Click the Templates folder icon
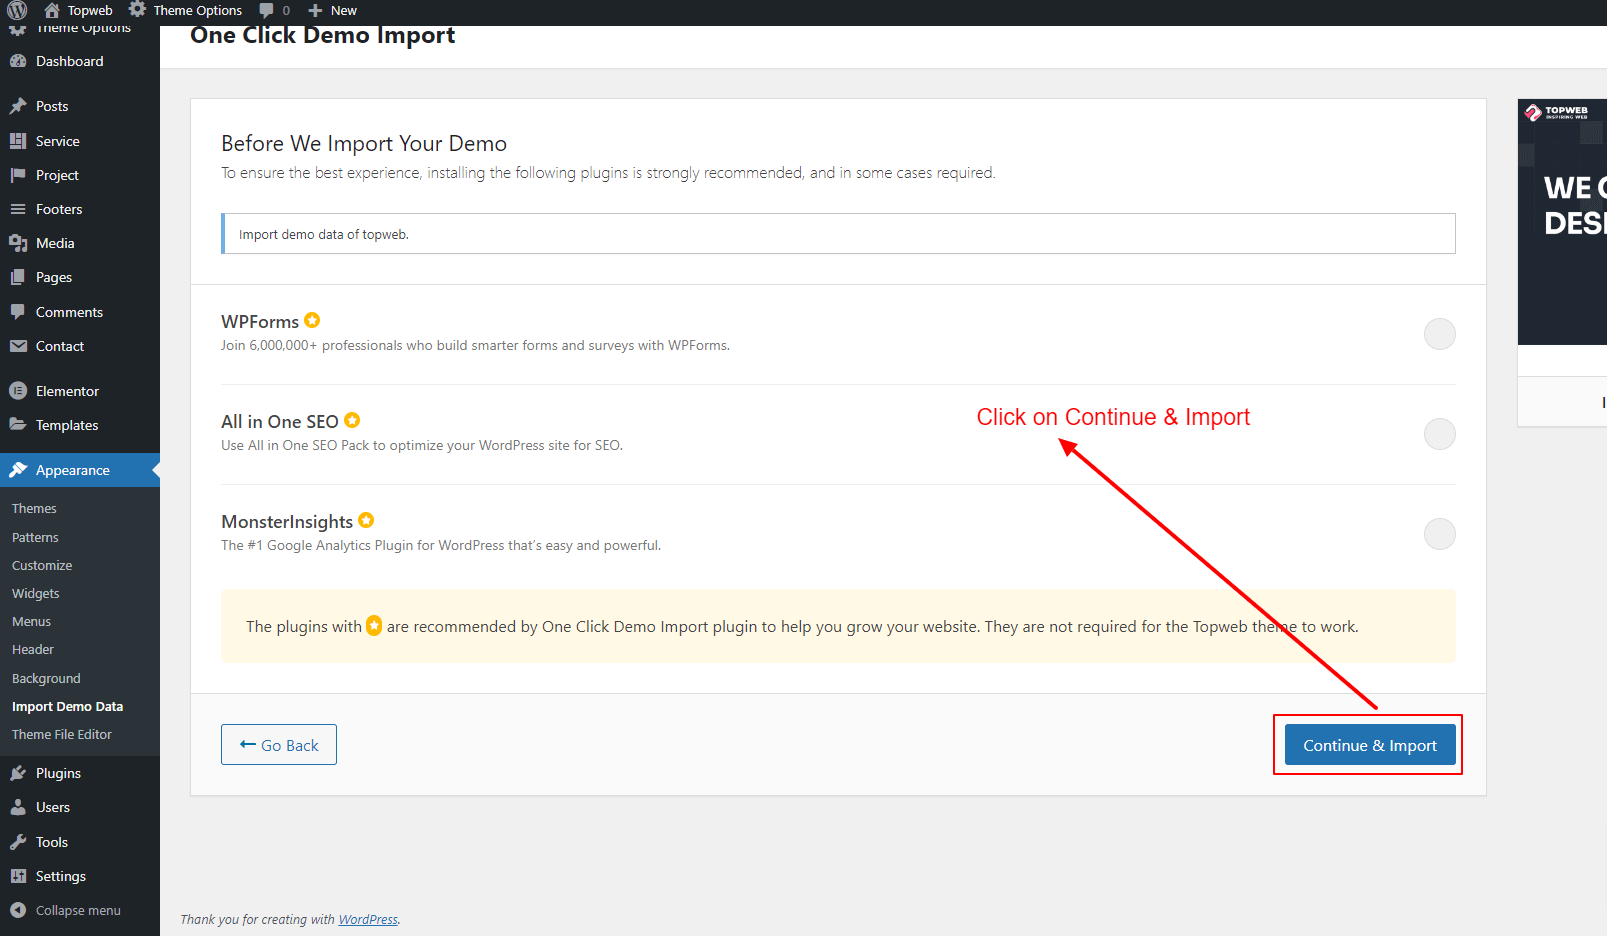This screenshot has height=936, width=1607. pos(18,425)
